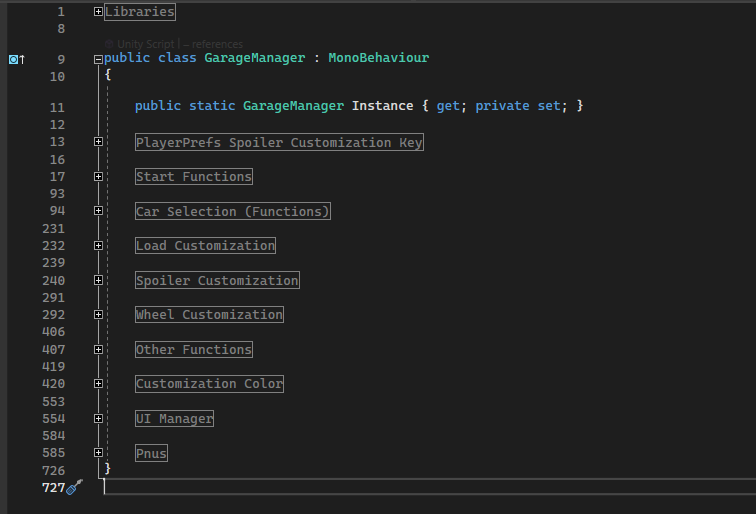The image size is (756, 514).
Task: Place cursor on empty line 727
Action: tap(400, 487)
